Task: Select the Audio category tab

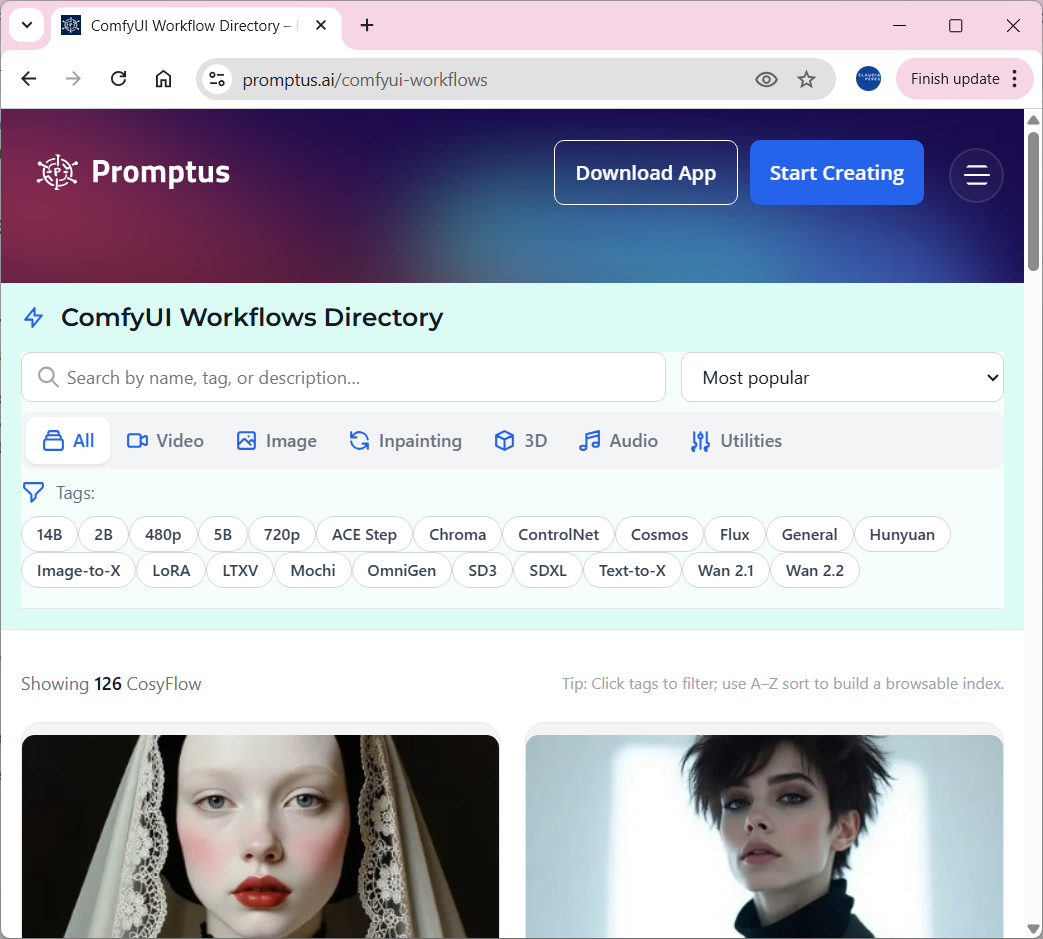Action: point(618,440)
